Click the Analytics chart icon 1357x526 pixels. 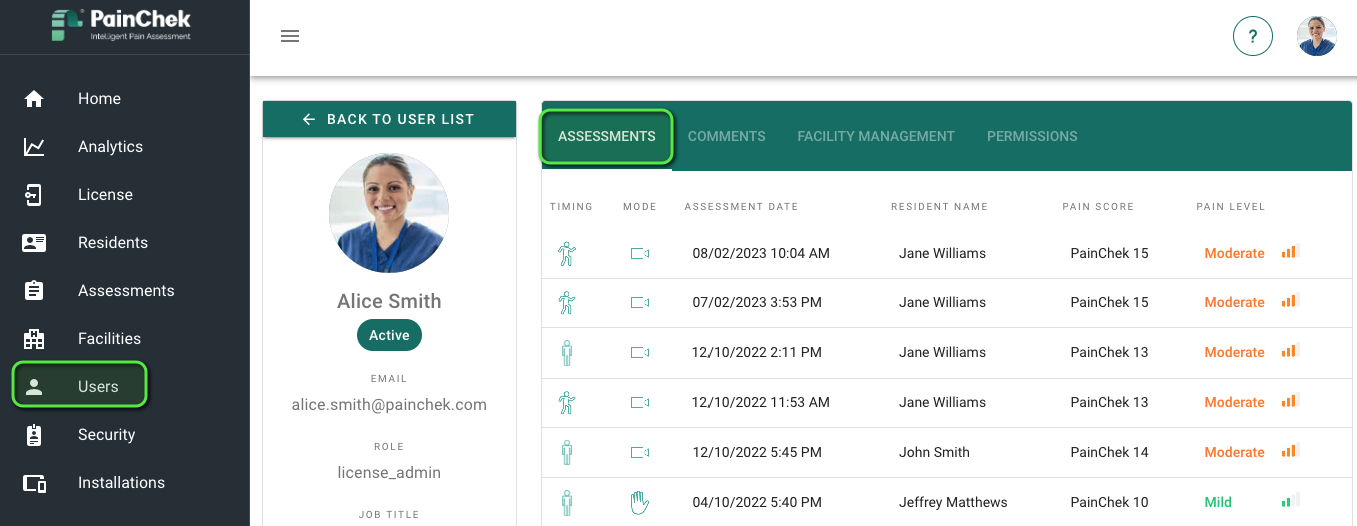(x=34, y=147)
